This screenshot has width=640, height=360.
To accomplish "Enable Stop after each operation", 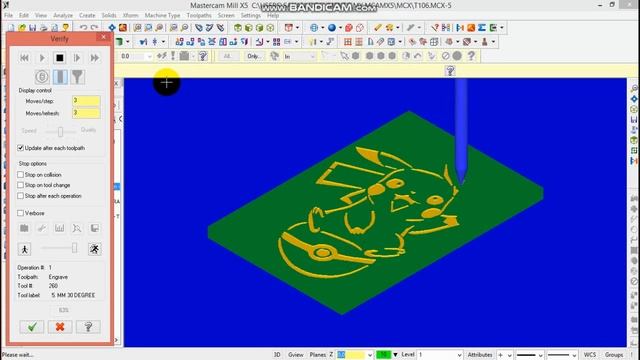I will [20, 196].
